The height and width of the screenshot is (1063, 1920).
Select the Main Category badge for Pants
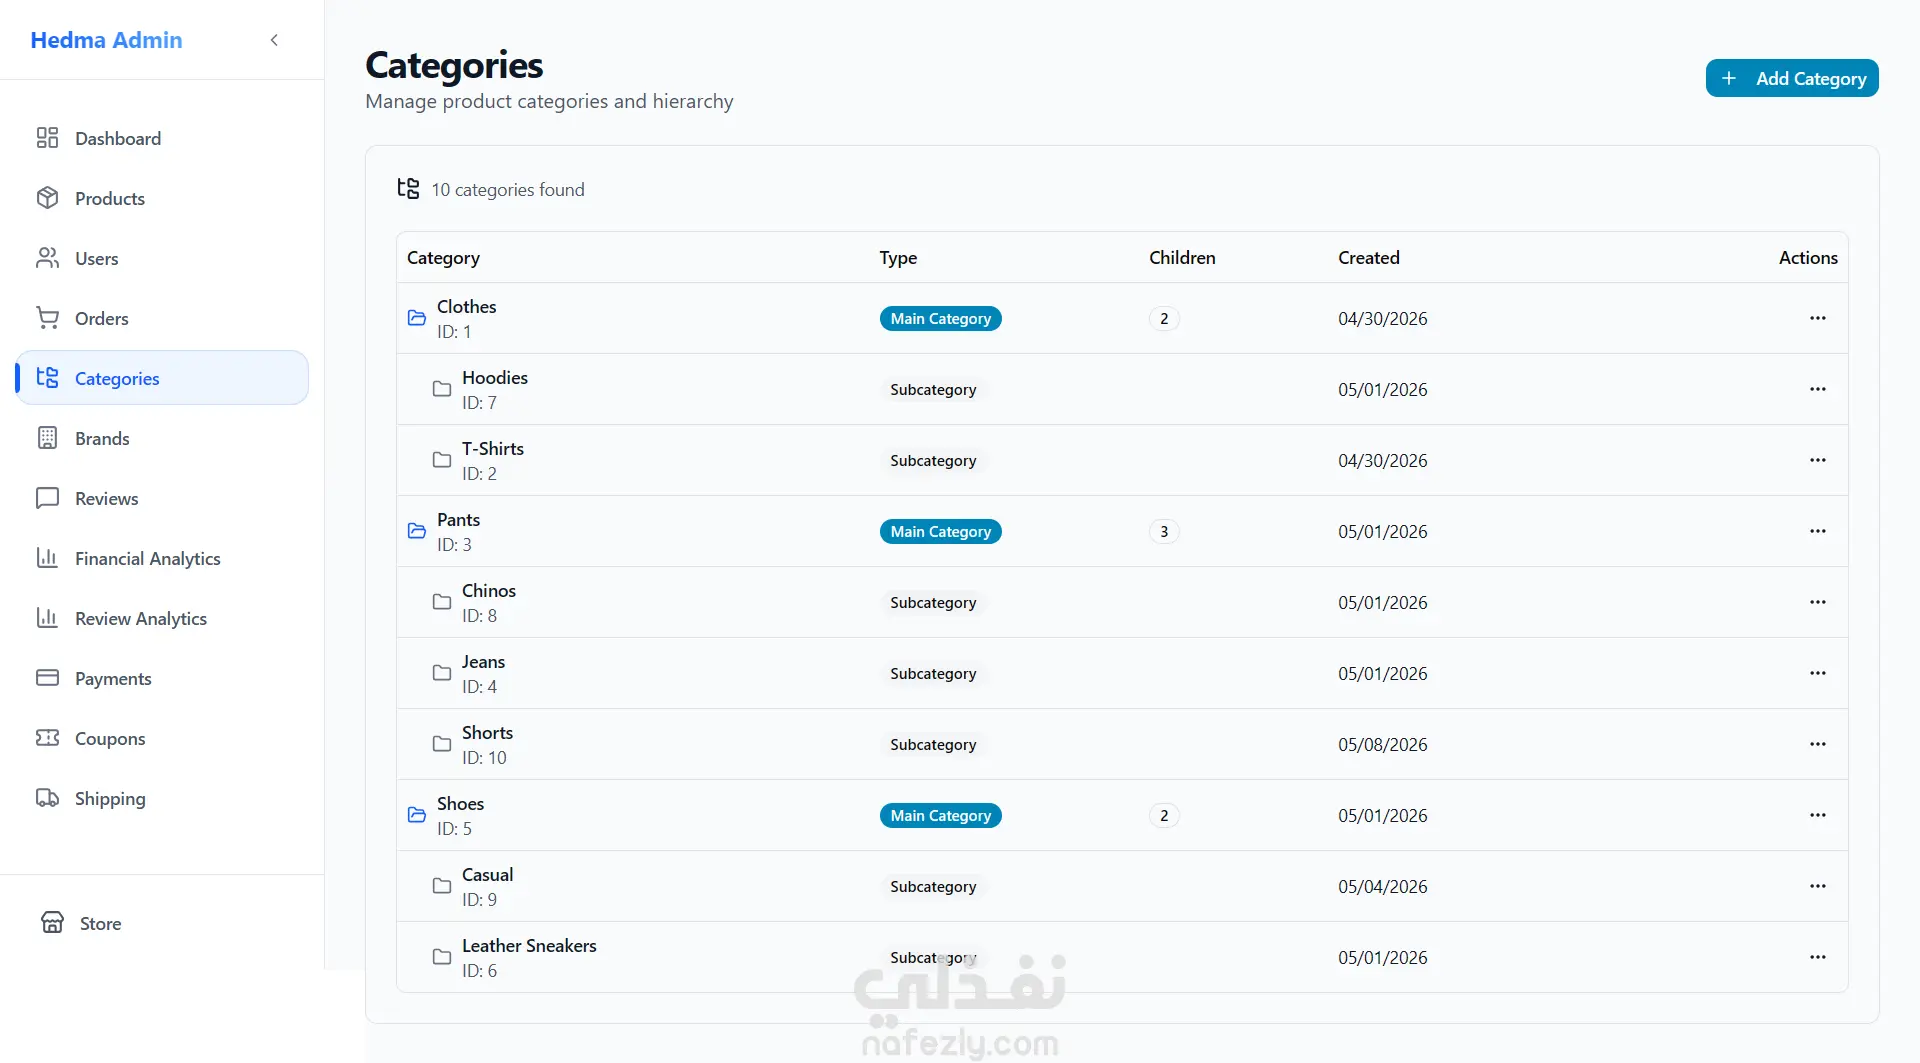[940, 531]
